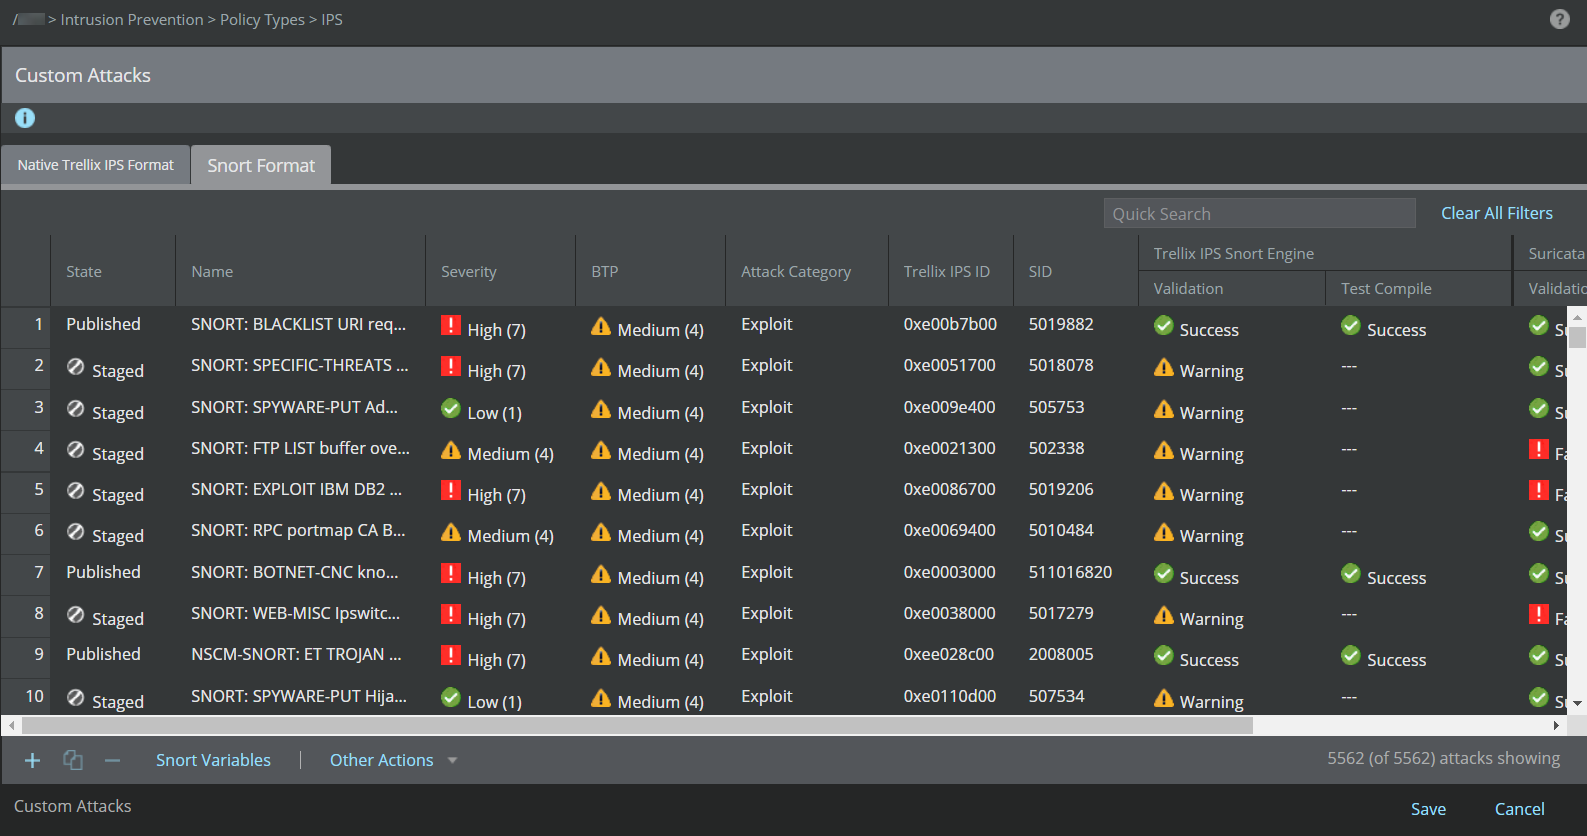Open the Other Actions dropdown
Screen dimensions: 1587x836
click(393, 760)
